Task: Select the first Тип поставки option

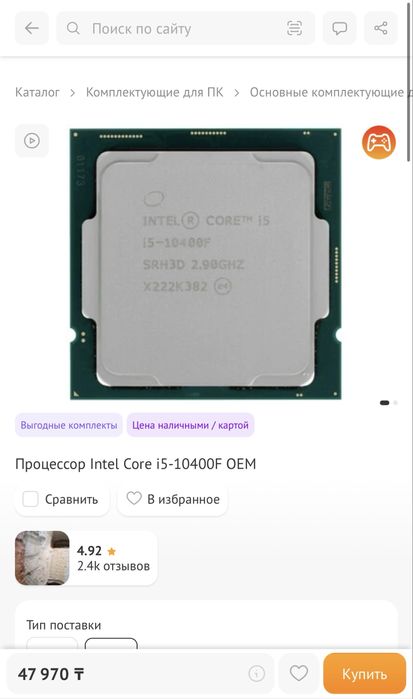Action: (x=52, y=643)
